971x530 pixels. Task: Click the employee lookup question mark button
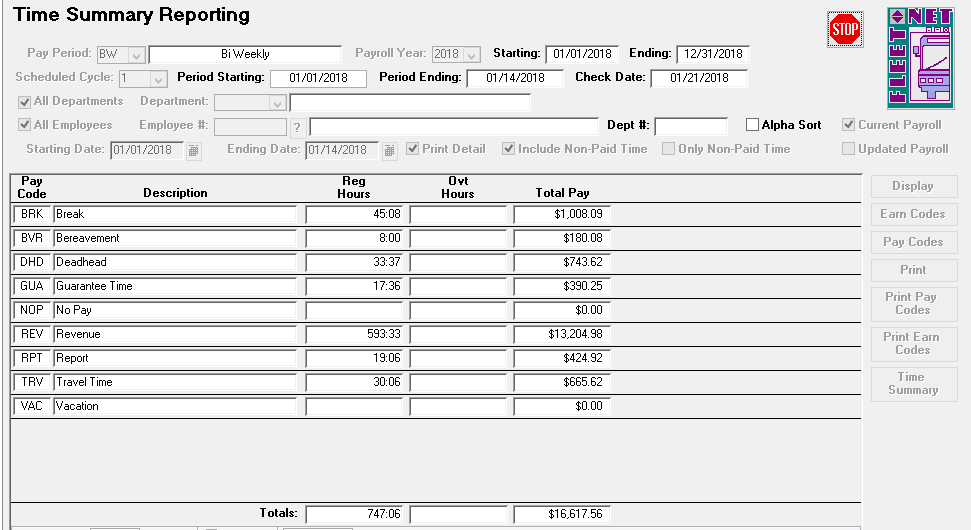pos(296,127)
